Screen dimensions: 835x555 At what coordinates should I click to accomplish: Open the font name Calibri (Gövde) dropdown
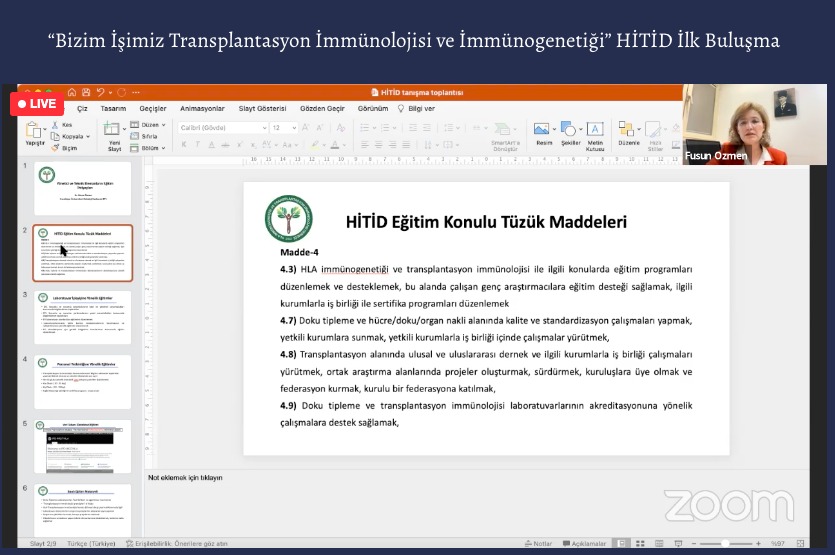[x=222, y=128]
